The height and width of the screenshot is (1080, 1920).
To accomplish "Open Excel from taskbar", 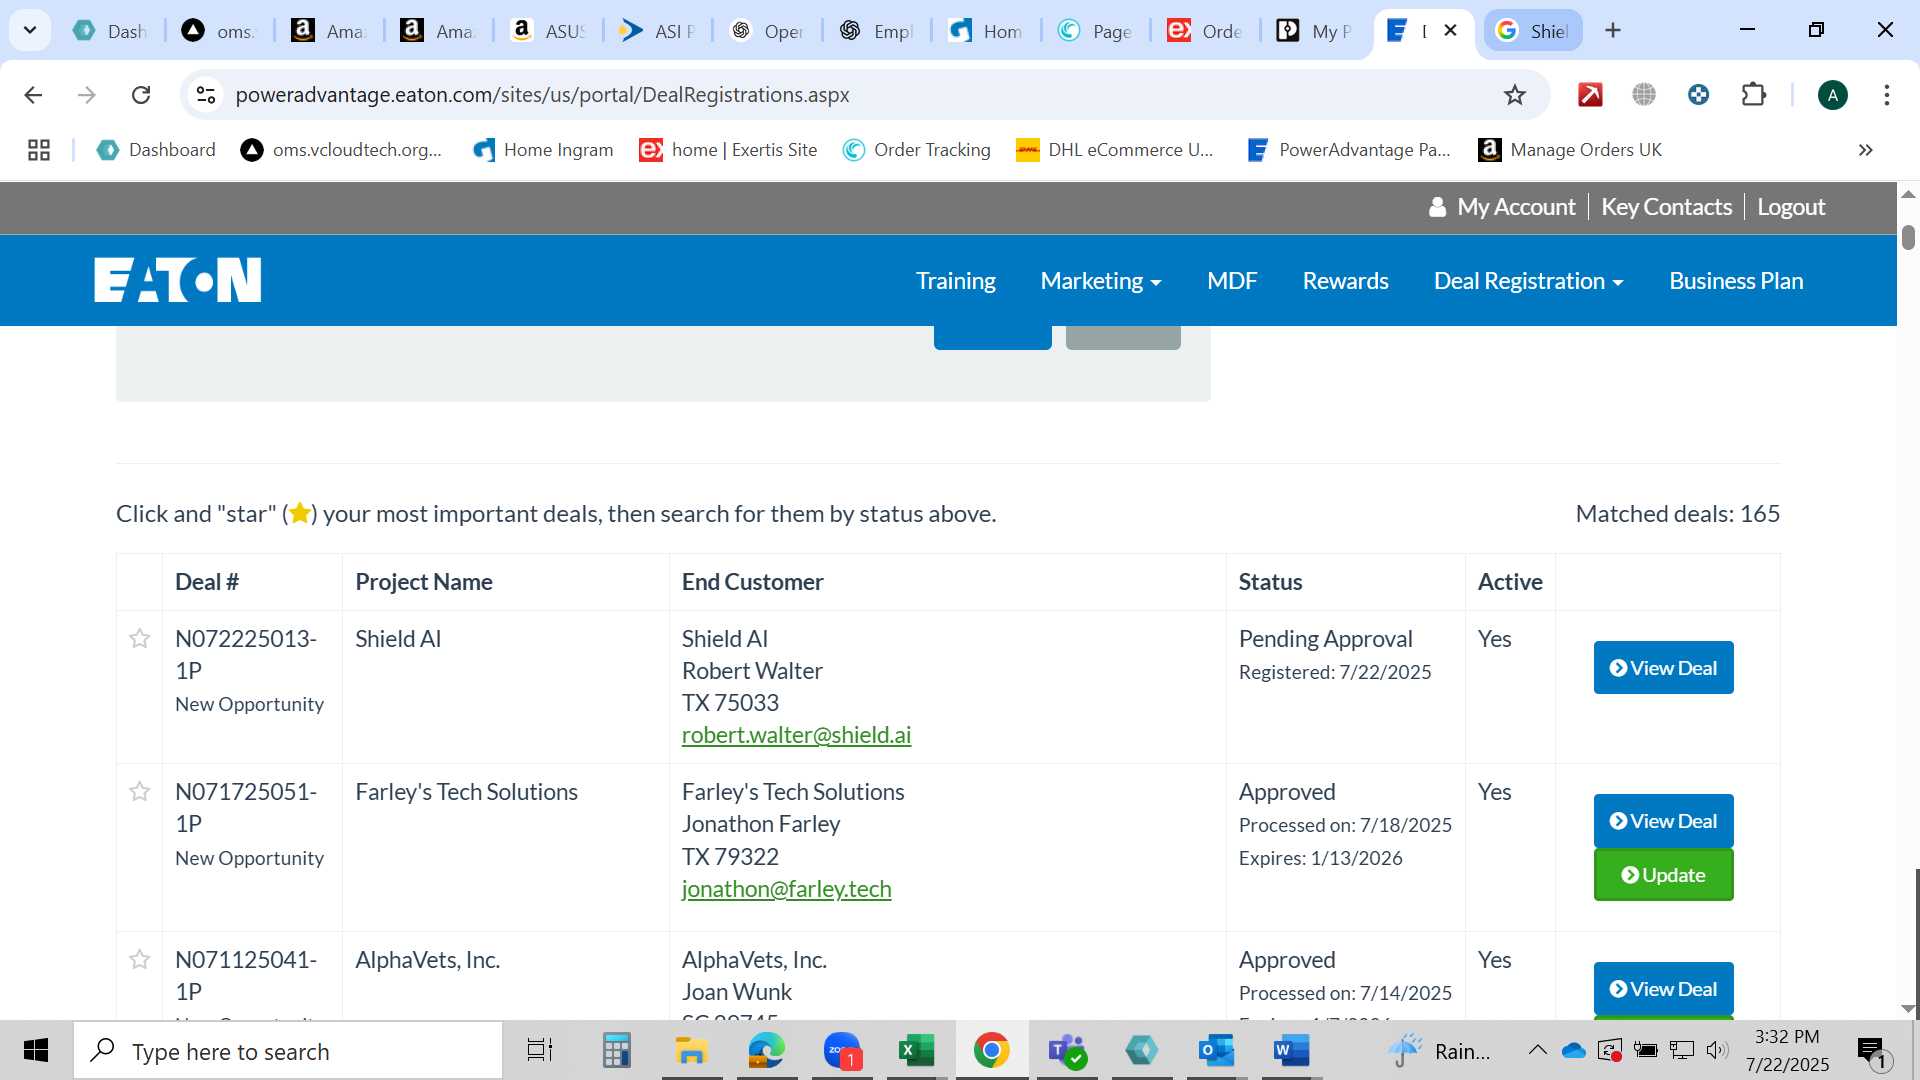I will click(916, 1051).
